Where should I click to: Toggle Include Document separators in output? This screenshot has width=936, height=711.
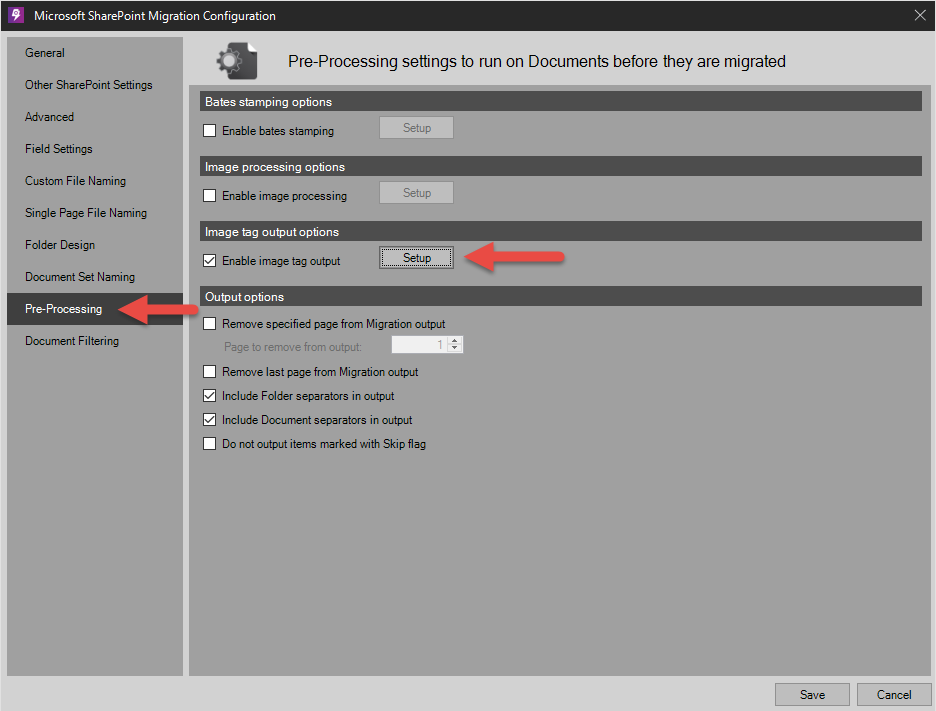pos(210,420)
